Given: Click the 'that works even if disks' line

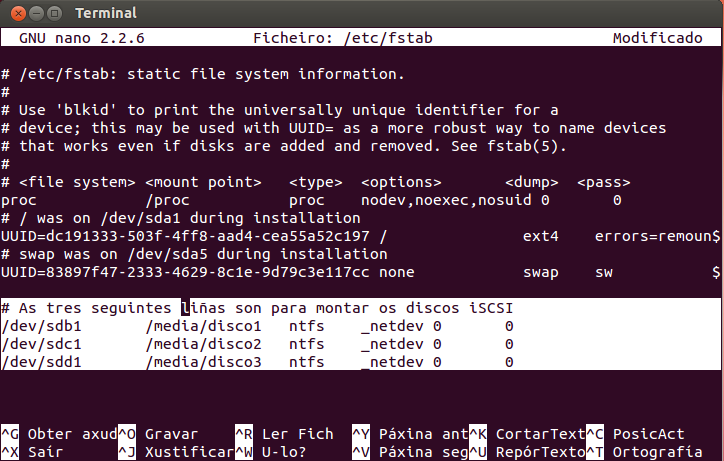Looking at the screenshot, I should (284, 146).
